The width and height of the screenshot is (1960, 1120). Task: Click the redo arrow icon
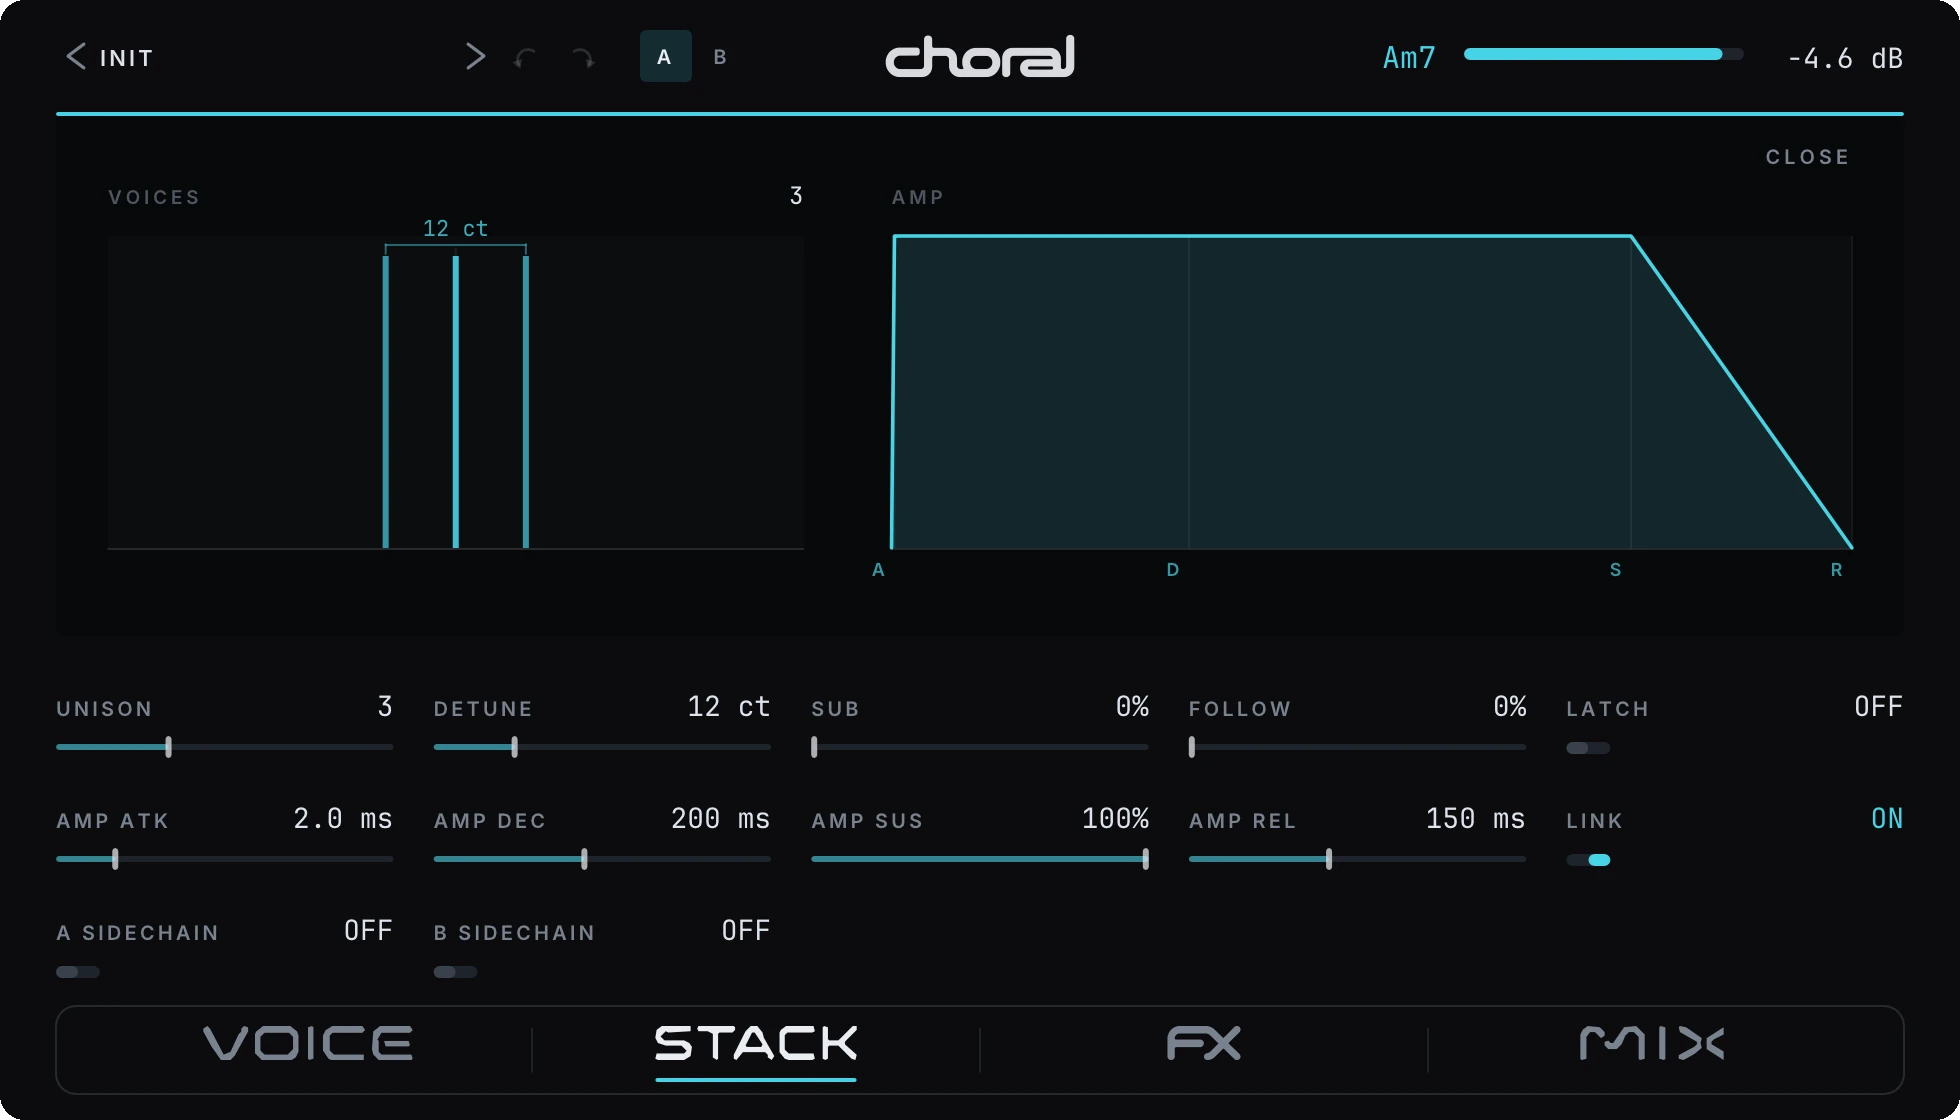click(x=583, y=59)
